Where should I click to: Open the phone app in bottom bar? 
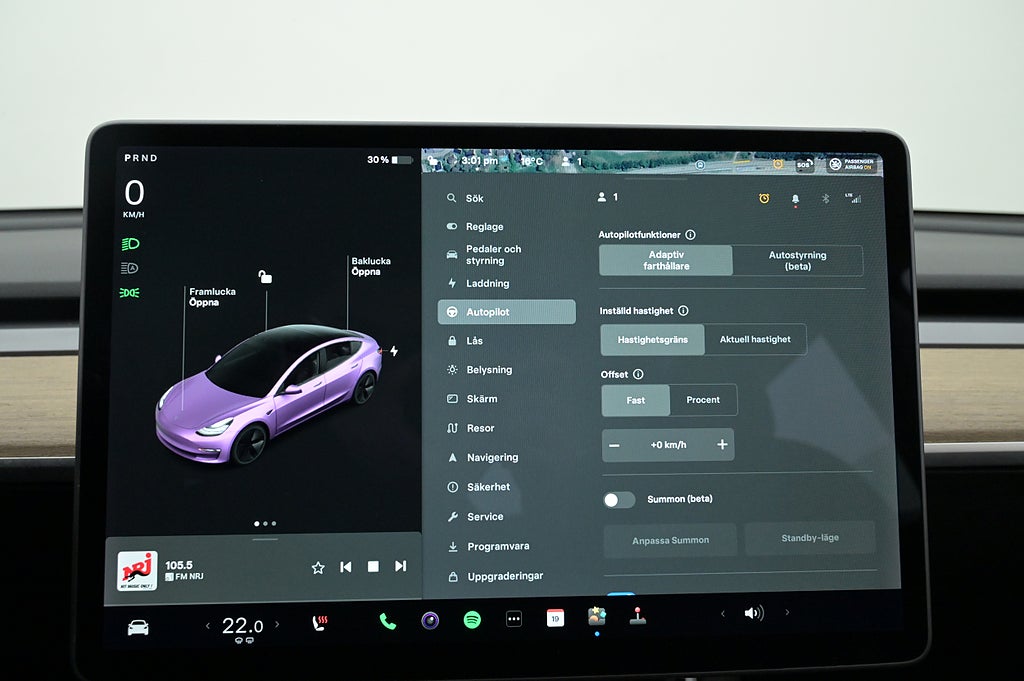pos(387,621)
